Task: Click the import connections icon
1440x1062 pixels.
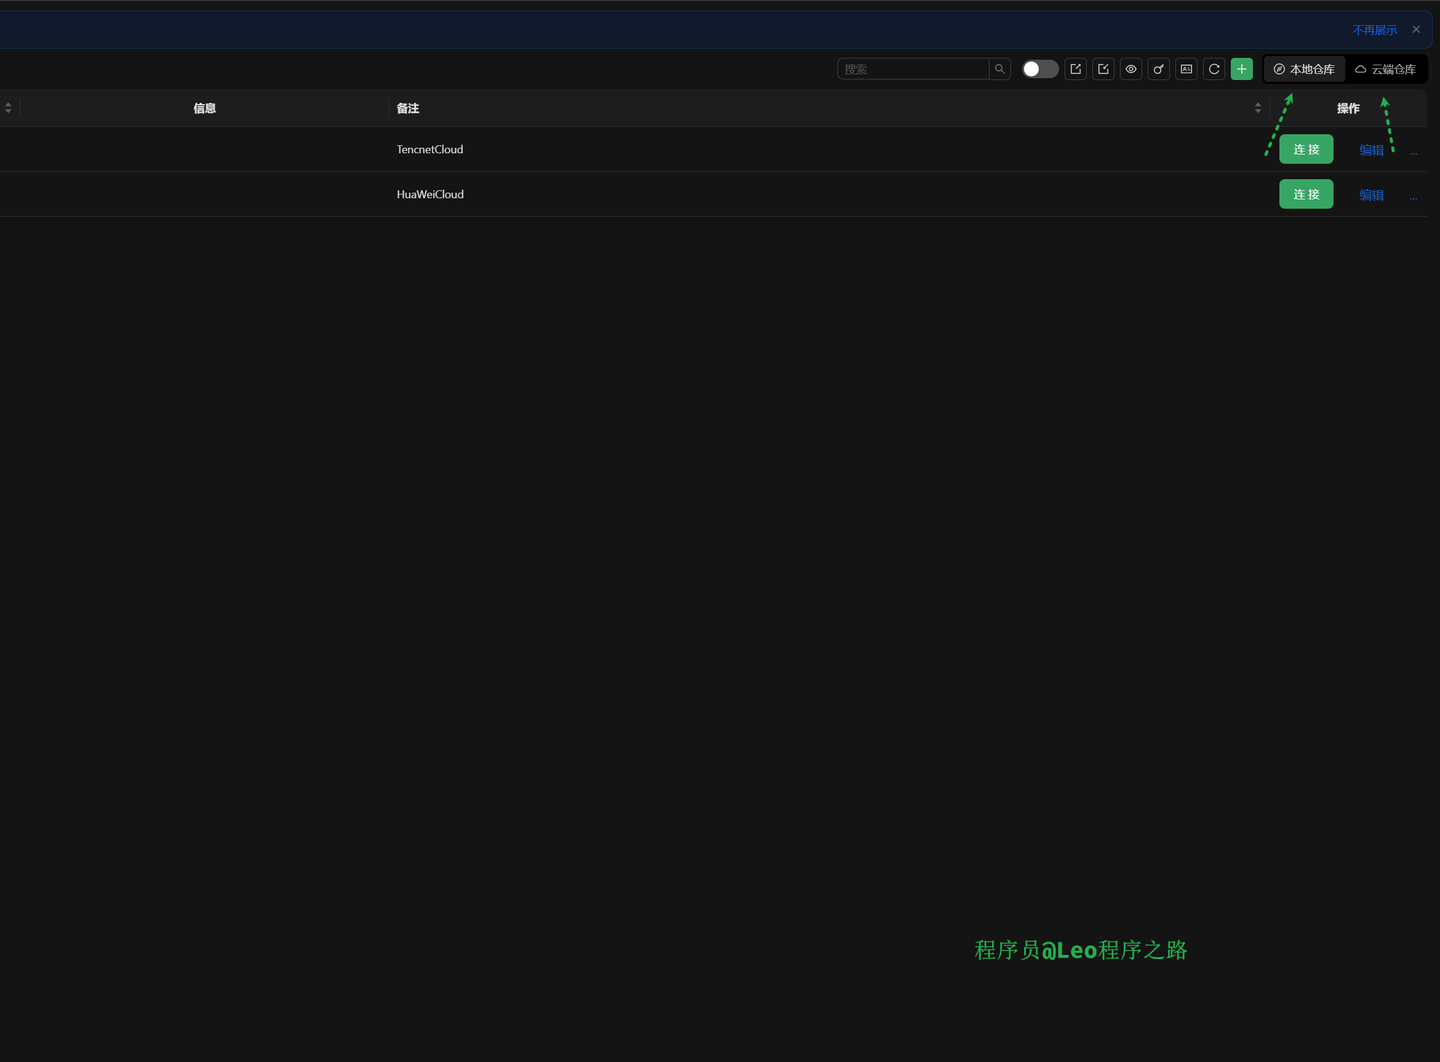Action: tap(1103, 68)
